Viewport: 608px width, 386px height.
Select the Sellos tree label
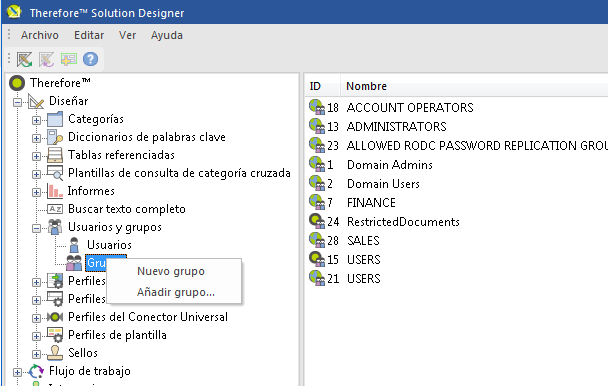(83, 353)
